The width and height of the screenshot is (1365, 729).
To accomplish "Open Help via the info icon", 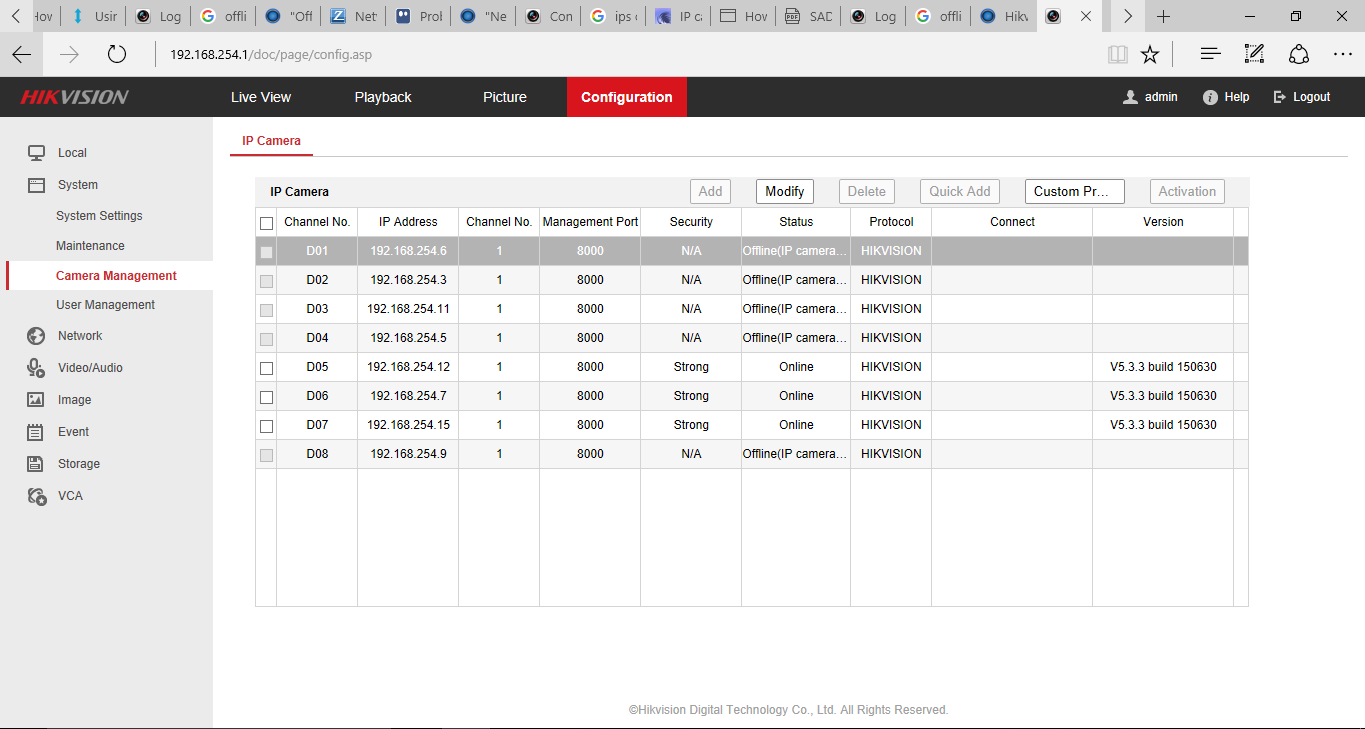I will click(1210, 97).
